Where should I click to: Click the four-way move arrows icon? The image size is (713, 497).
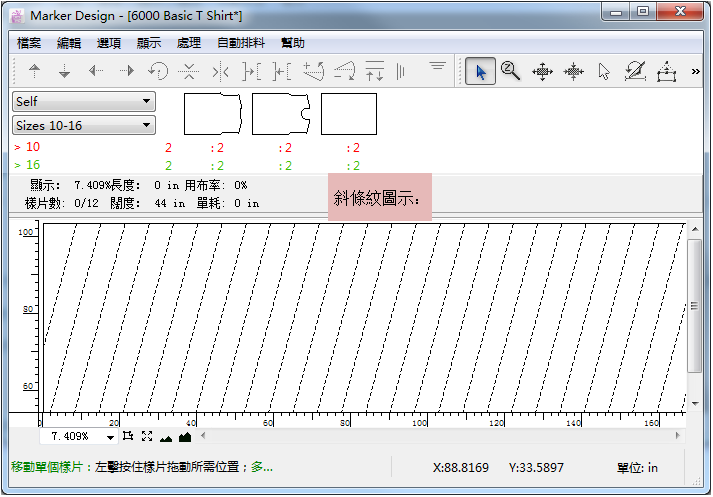[x=542, y=72]
